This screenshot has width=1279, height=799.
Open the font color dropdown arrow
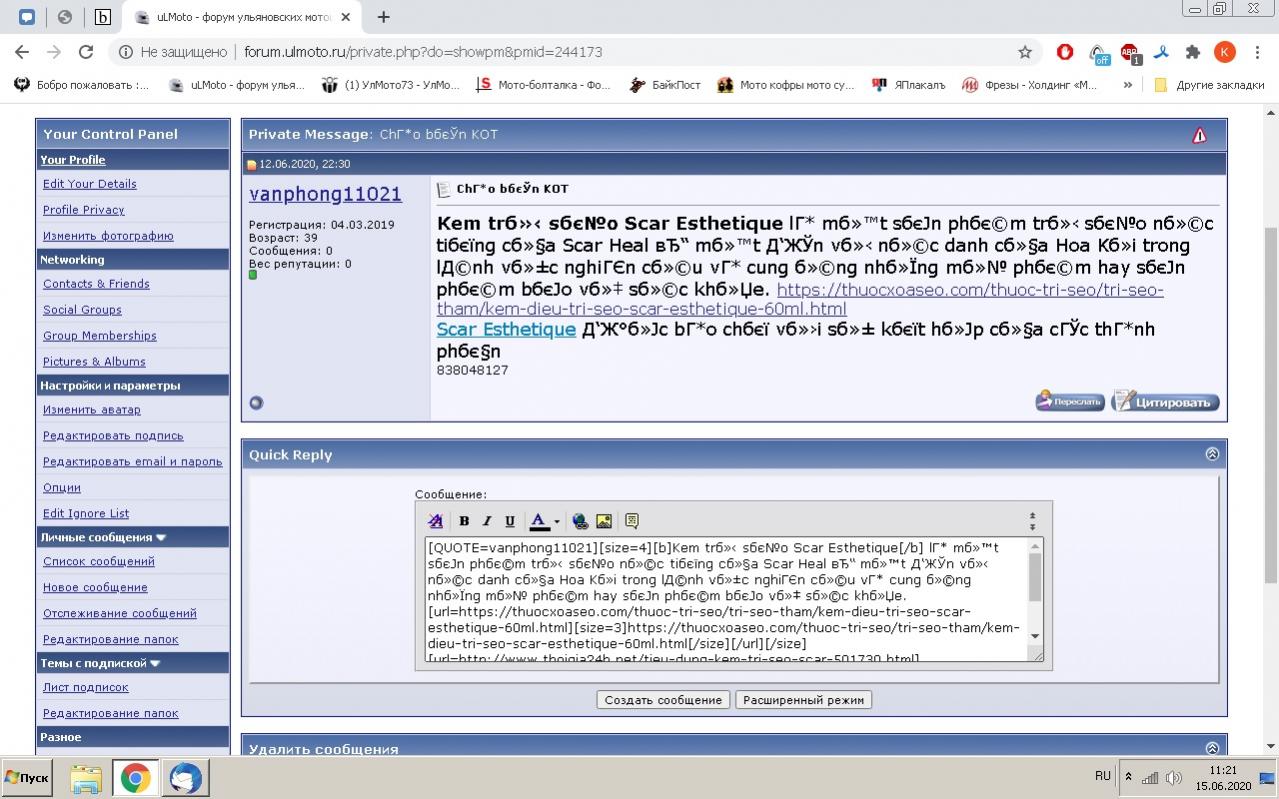click(557, 521)
